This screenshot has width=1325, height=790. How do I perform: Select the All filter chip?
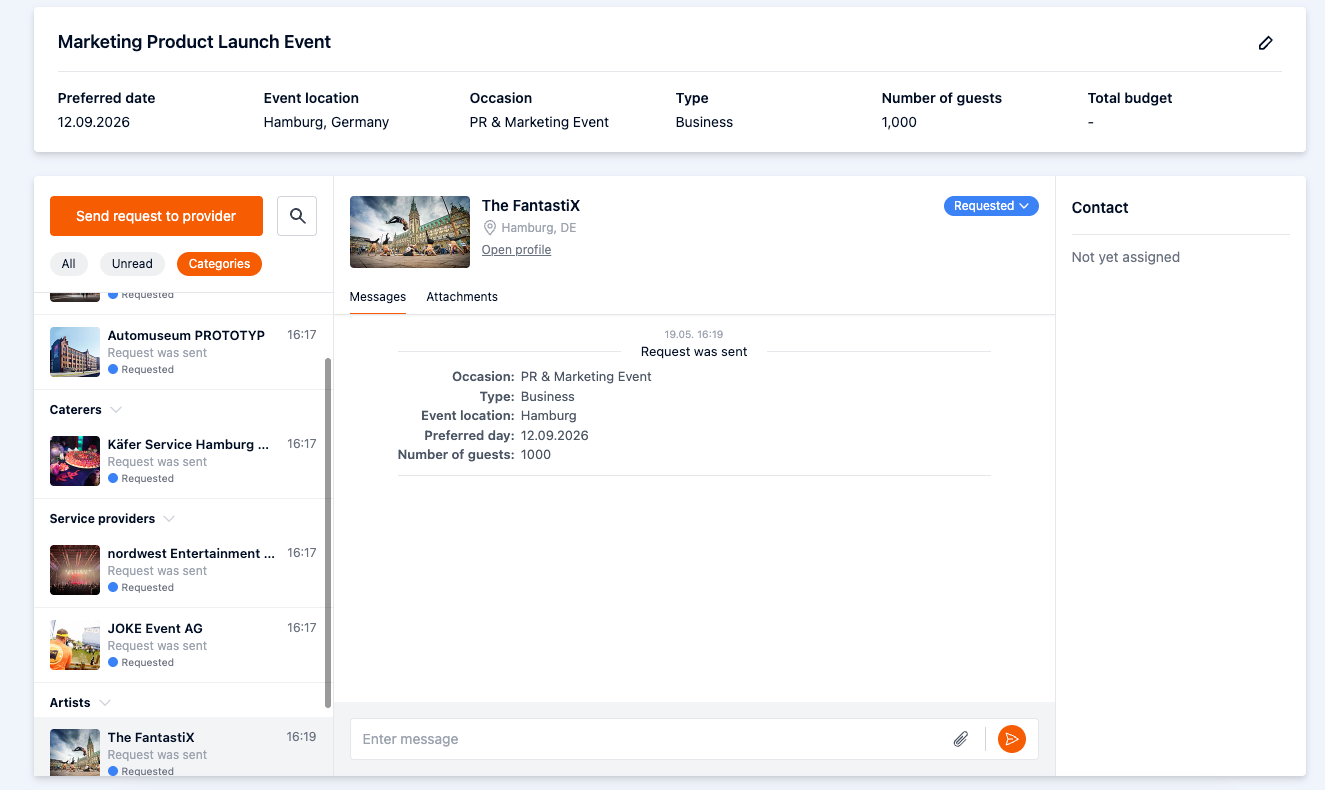click(x=68, y=264)
